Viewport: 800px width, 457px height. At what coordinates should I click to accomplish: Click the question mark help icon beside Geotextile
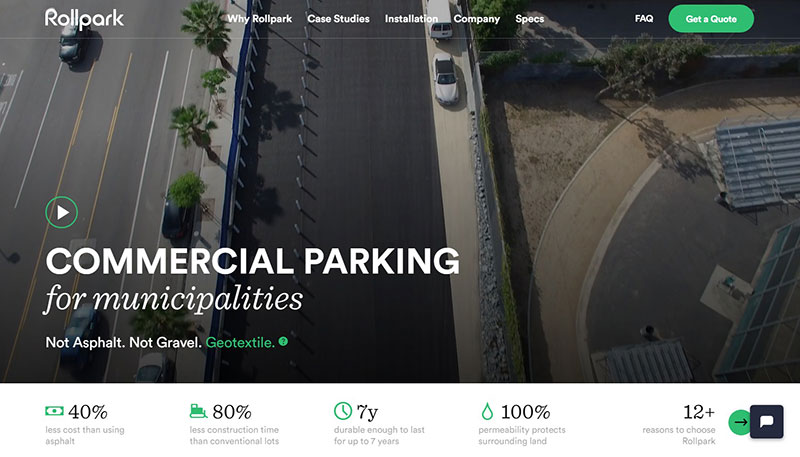[x=283, y=342]
